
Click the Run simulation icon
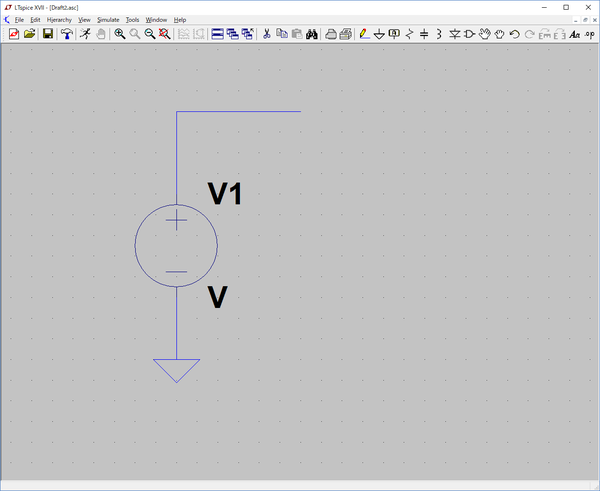point(85,34)
